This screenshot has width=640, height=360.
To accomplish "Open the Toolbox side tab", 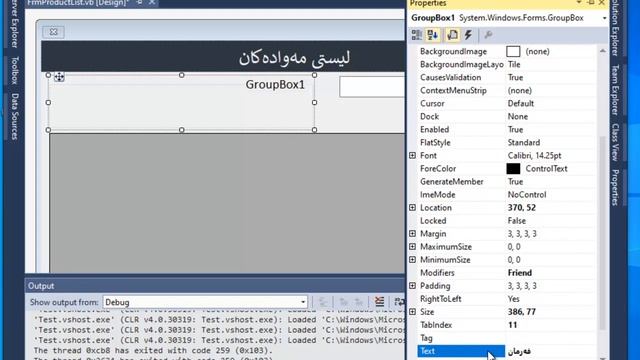I will (14, 70).
